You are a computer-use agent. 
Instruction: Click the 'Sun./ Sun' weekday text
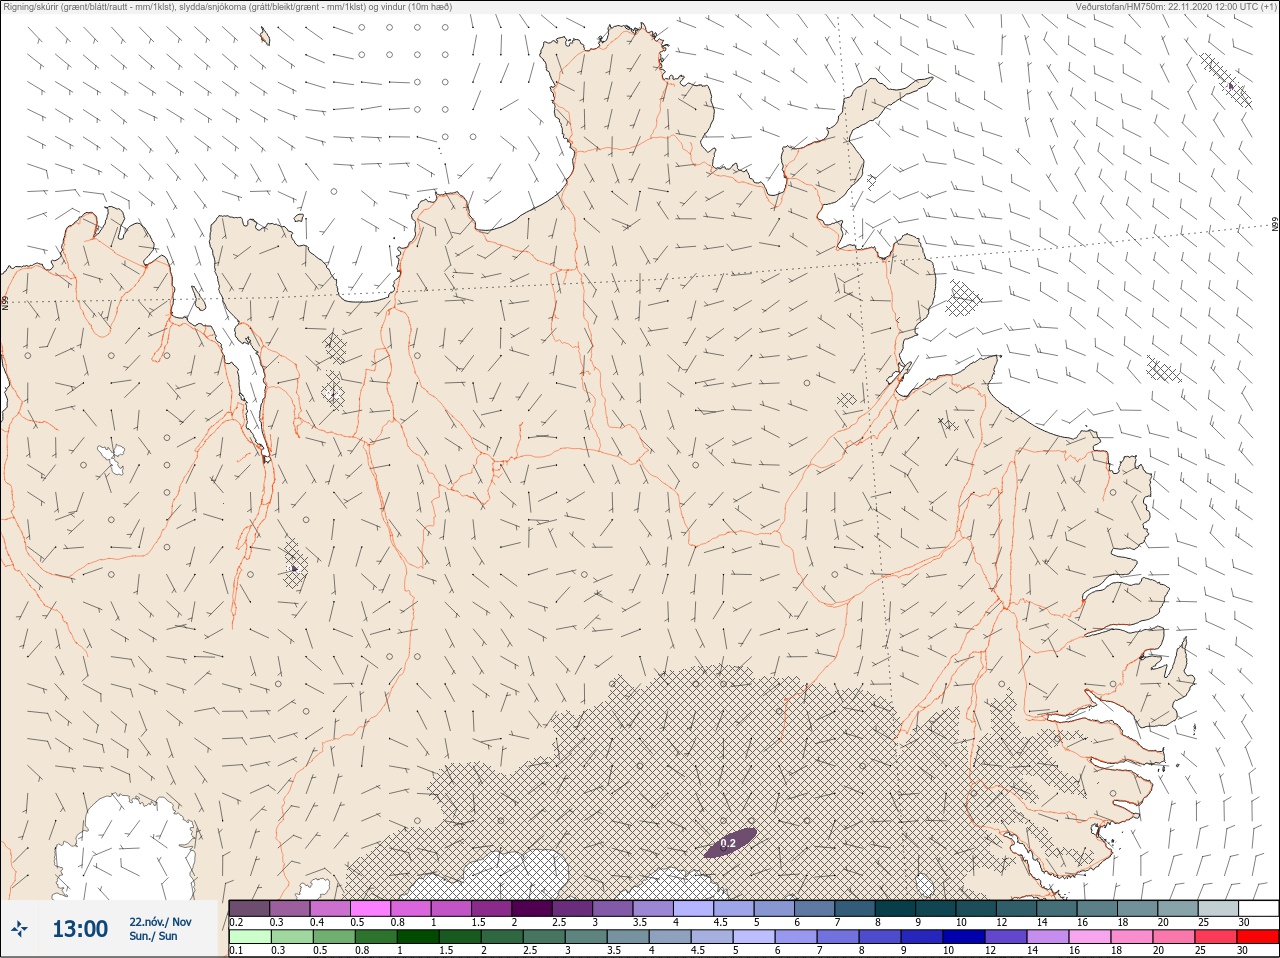tap(153, 936)
